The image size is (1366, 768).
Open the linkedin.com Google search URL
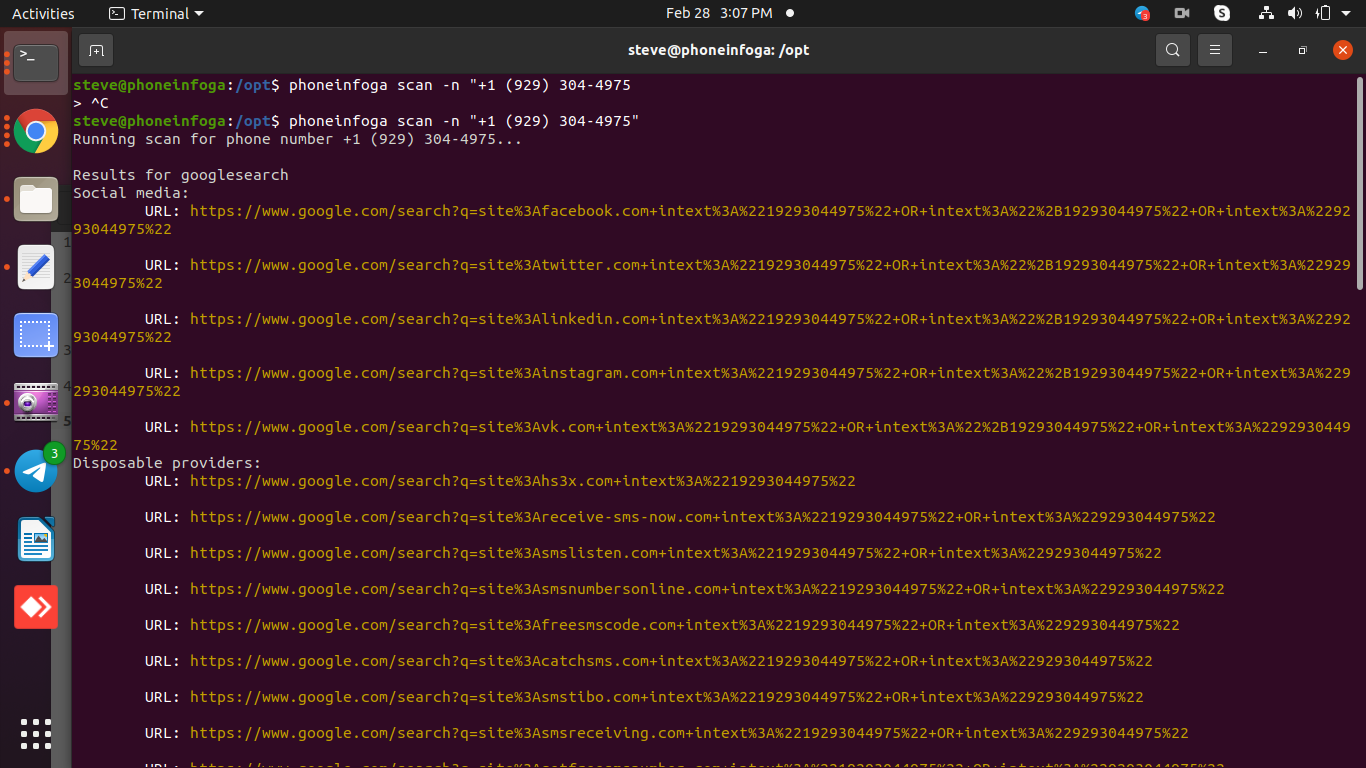pyautogui.click(x=711, y=328)
